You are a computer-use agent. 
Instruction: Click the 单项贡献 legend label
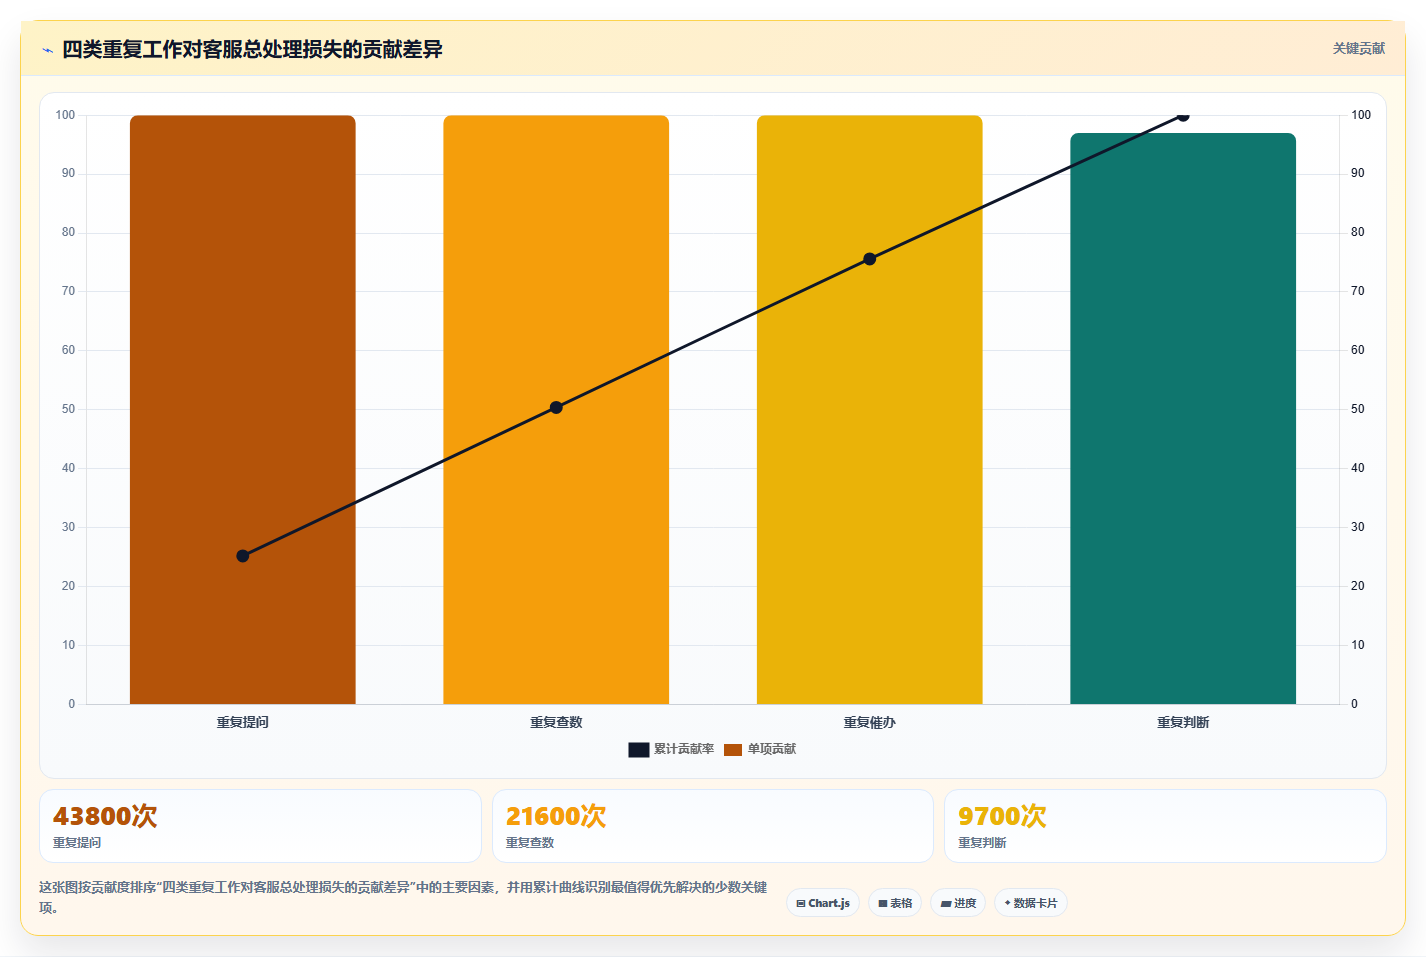772,749
